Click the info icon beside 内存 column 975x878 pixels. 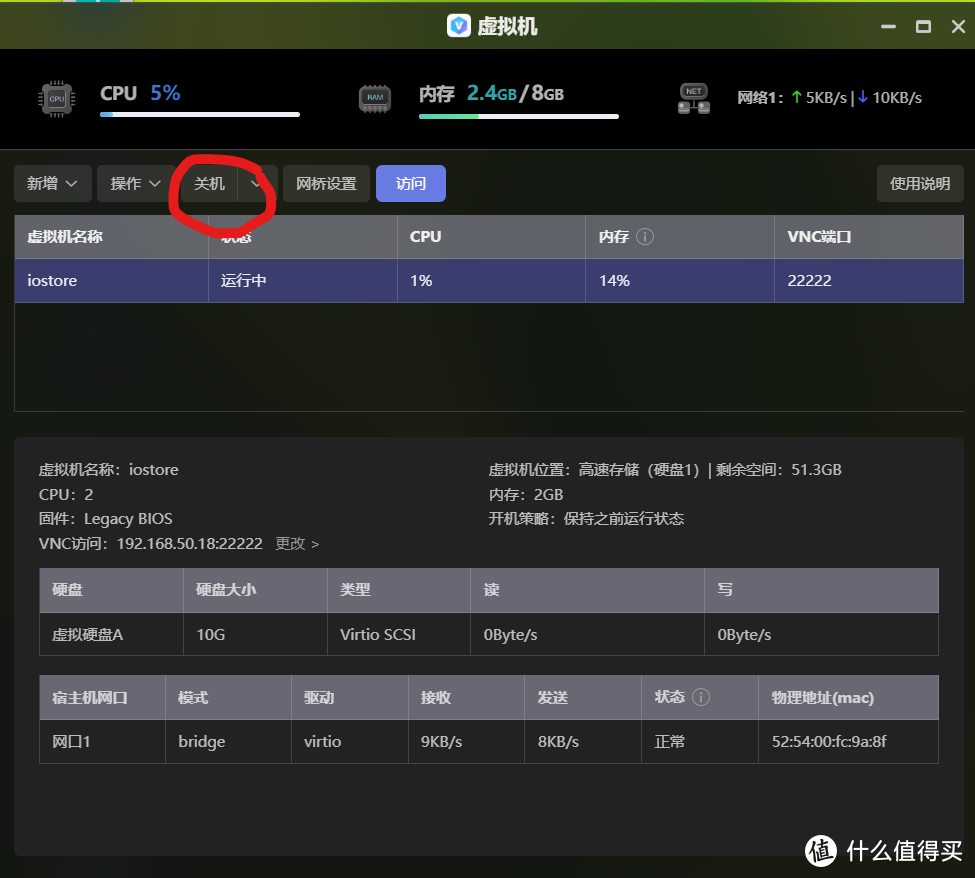(x=645, y=237)
